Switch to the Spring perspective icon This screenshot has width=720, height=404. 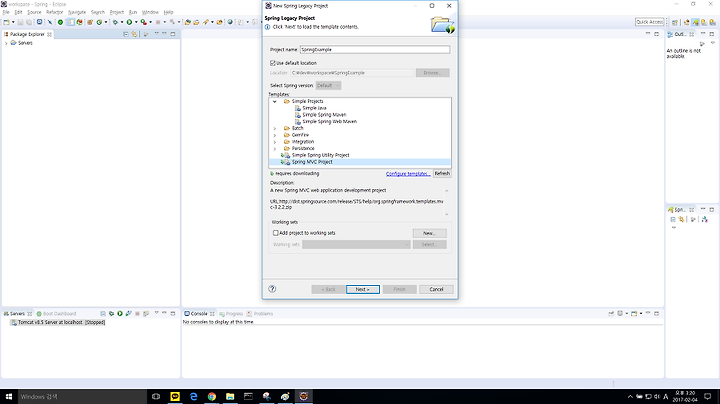coord(695,22)
